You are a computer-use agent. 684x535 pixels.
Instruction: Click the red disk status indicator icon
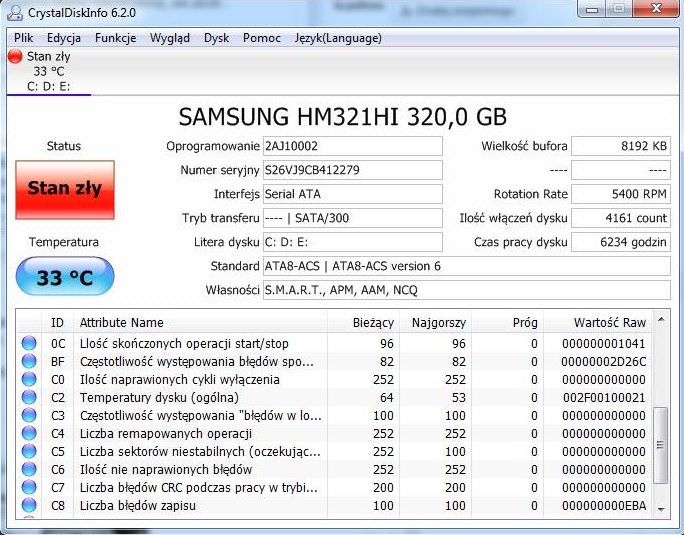pos(15,56)
